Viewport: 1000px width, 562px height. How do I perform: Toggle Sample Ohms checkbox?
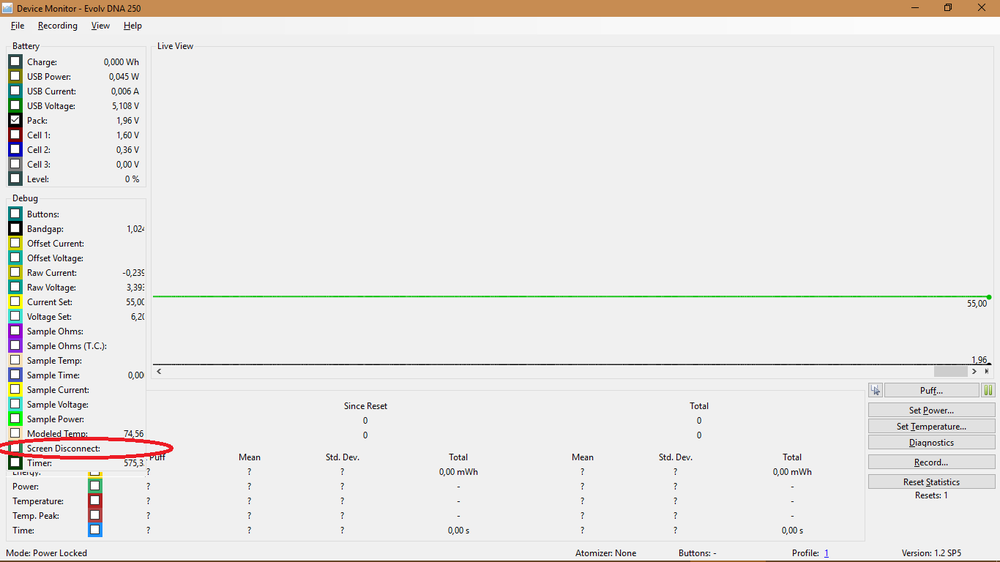point(15,332)
